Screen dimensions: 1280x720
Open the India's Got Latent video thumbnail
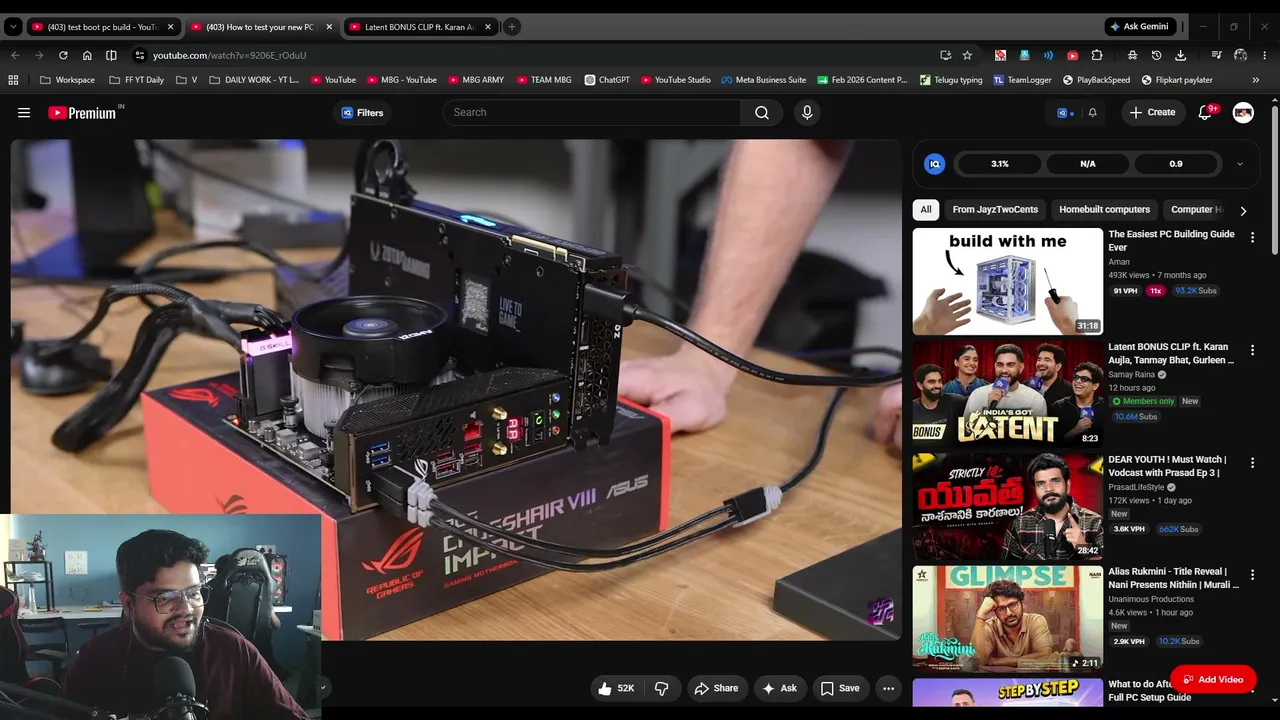(1007, 395)
